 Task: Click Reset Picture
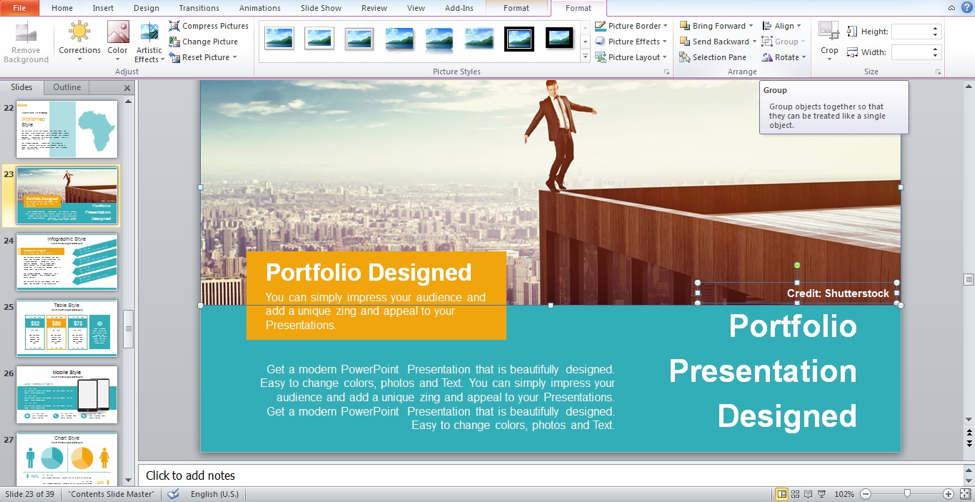(x=203, y=57)
